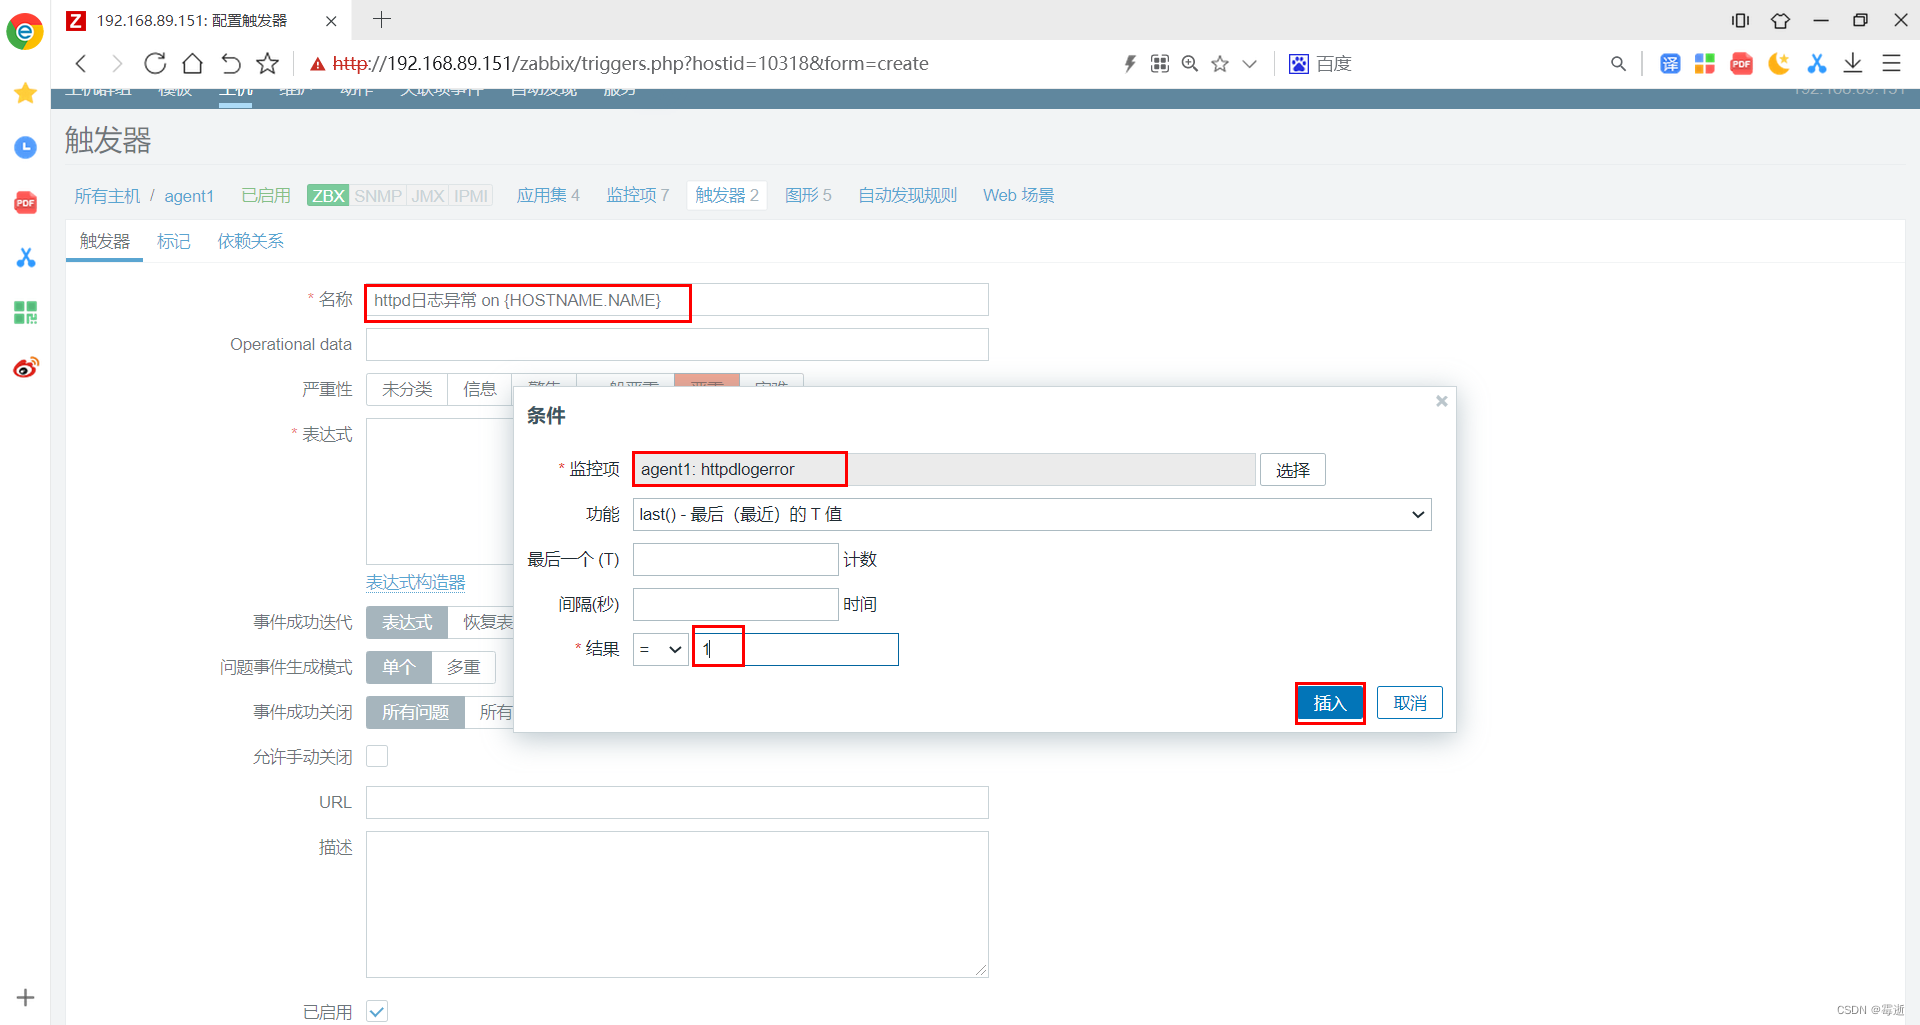Click the 描述 text area
Image resolution: width=1920 pixels, height=1025 pixels.
(677, 904)
